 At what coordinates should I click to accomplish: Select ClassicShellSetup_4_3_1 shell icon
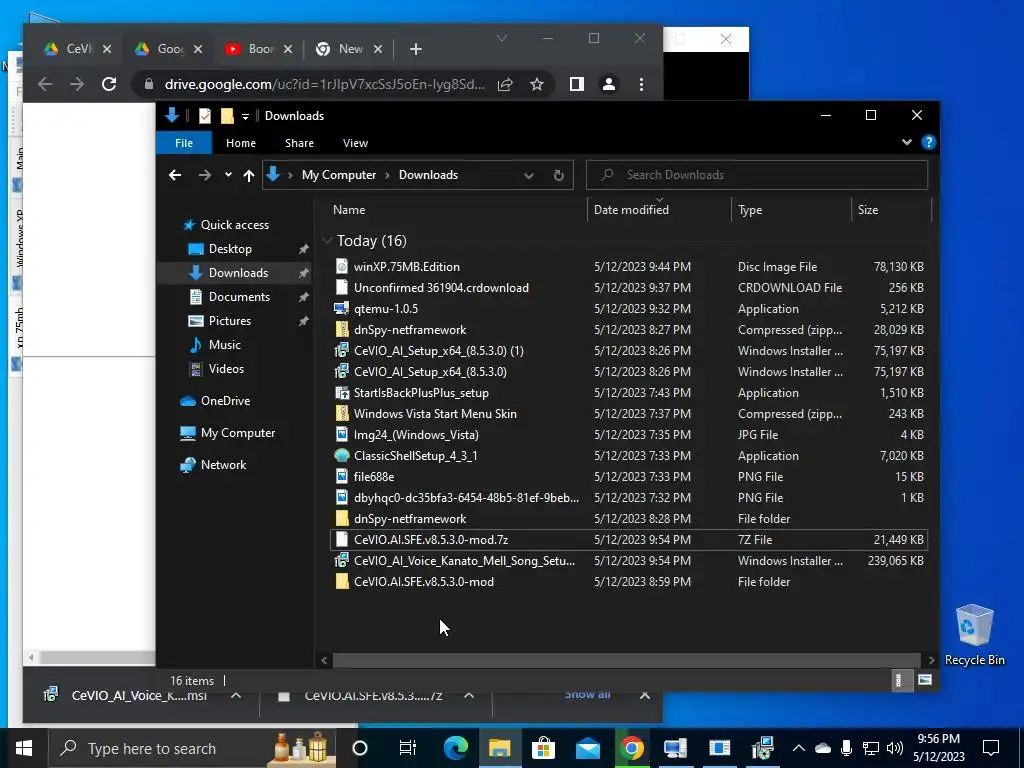coord(342,455)
